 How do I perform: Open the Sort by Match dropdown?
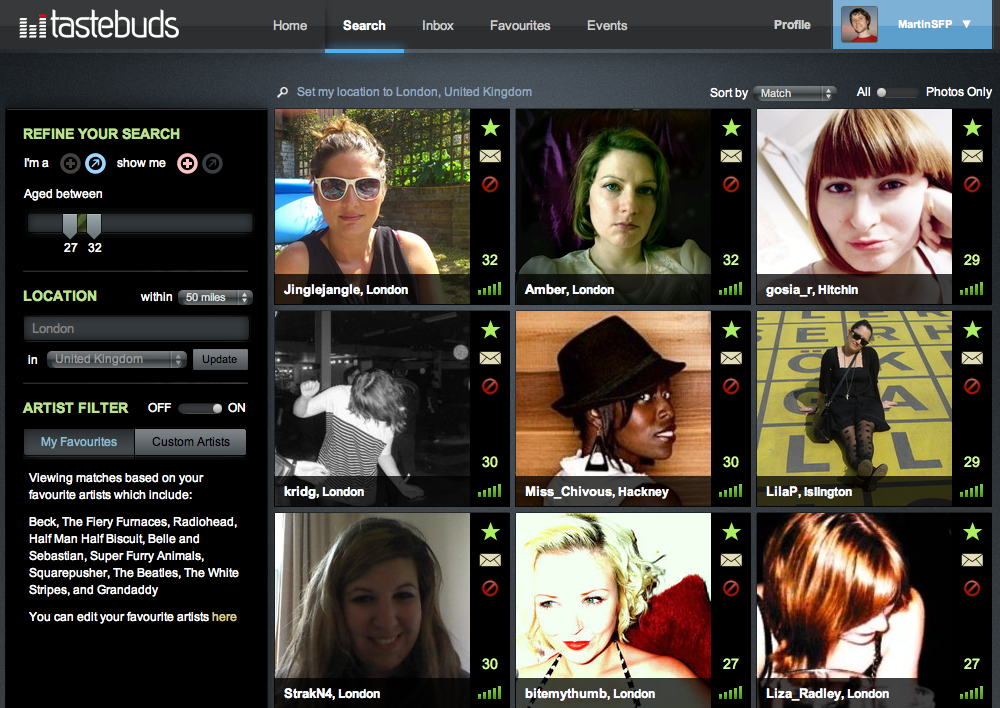[794, 93]
